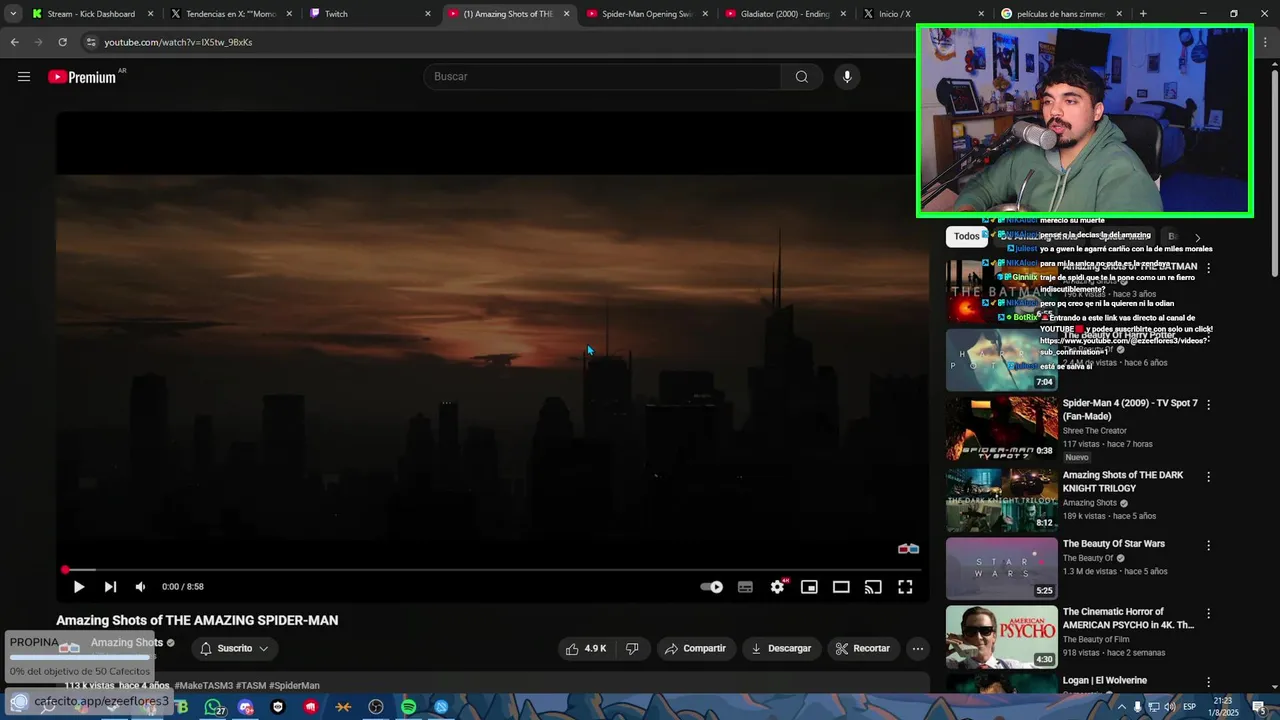
Task: Switch to películas de hans zimmer tab
Action: (x=1062, y=14)
